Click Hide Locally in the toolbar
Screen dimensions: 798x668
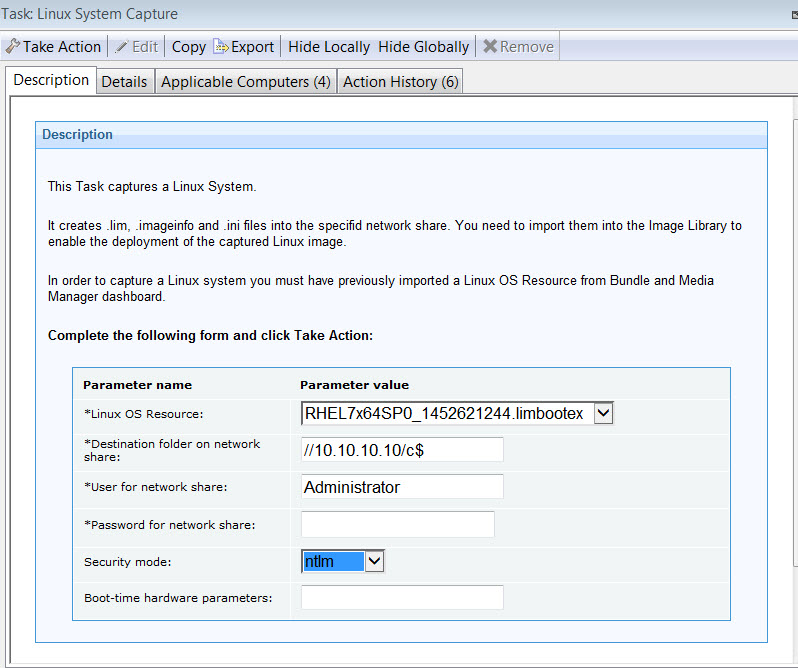point(329,47)
